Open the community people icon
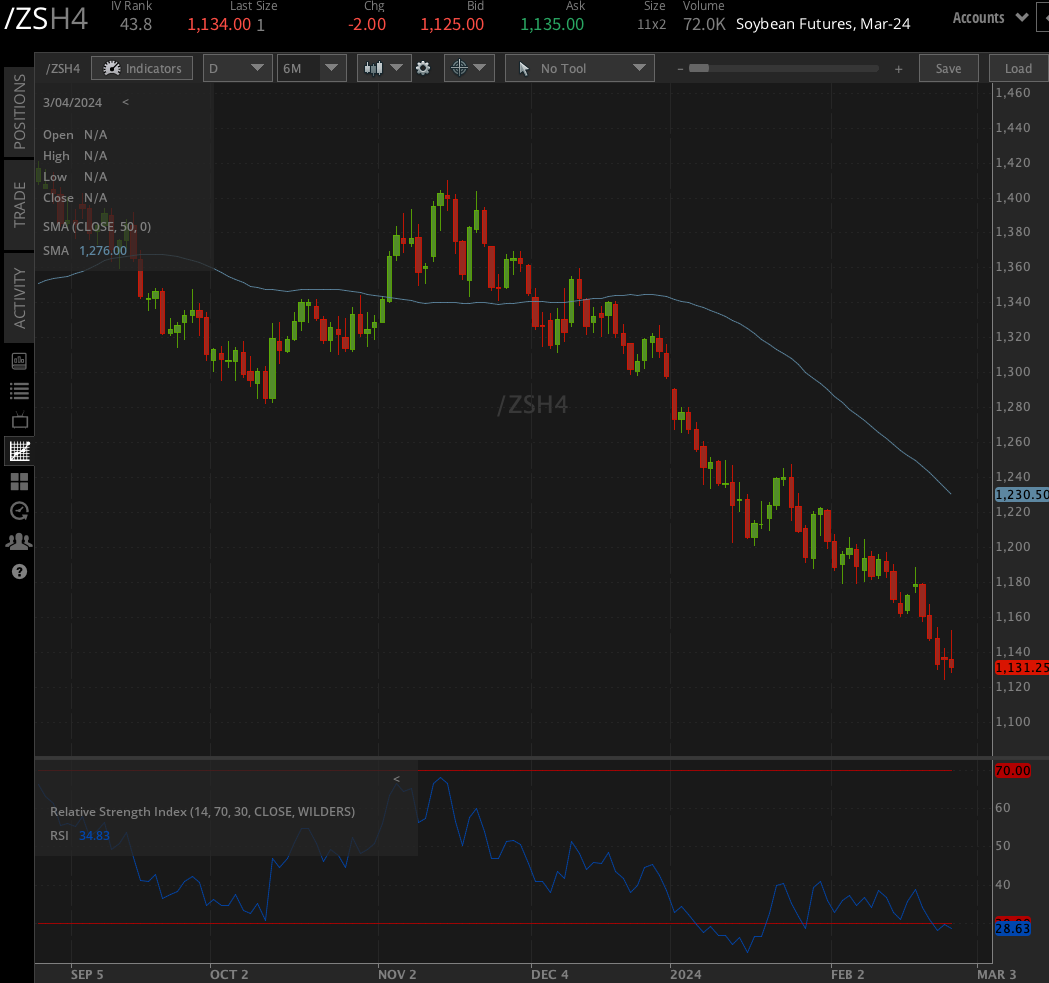 [x=19, y=541]
